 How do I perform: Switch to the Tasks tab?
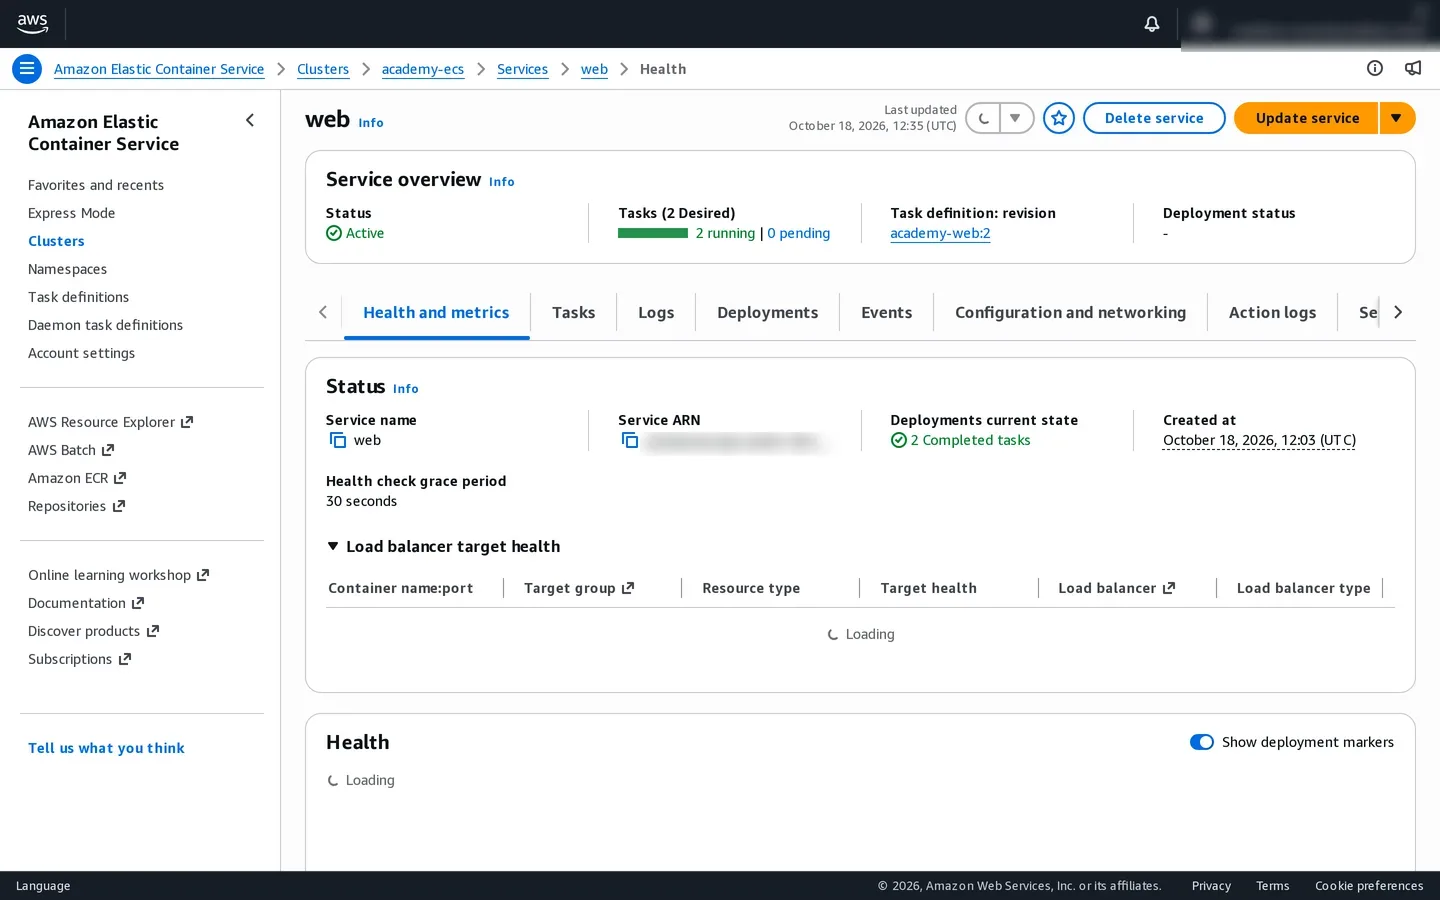(573, 313)
